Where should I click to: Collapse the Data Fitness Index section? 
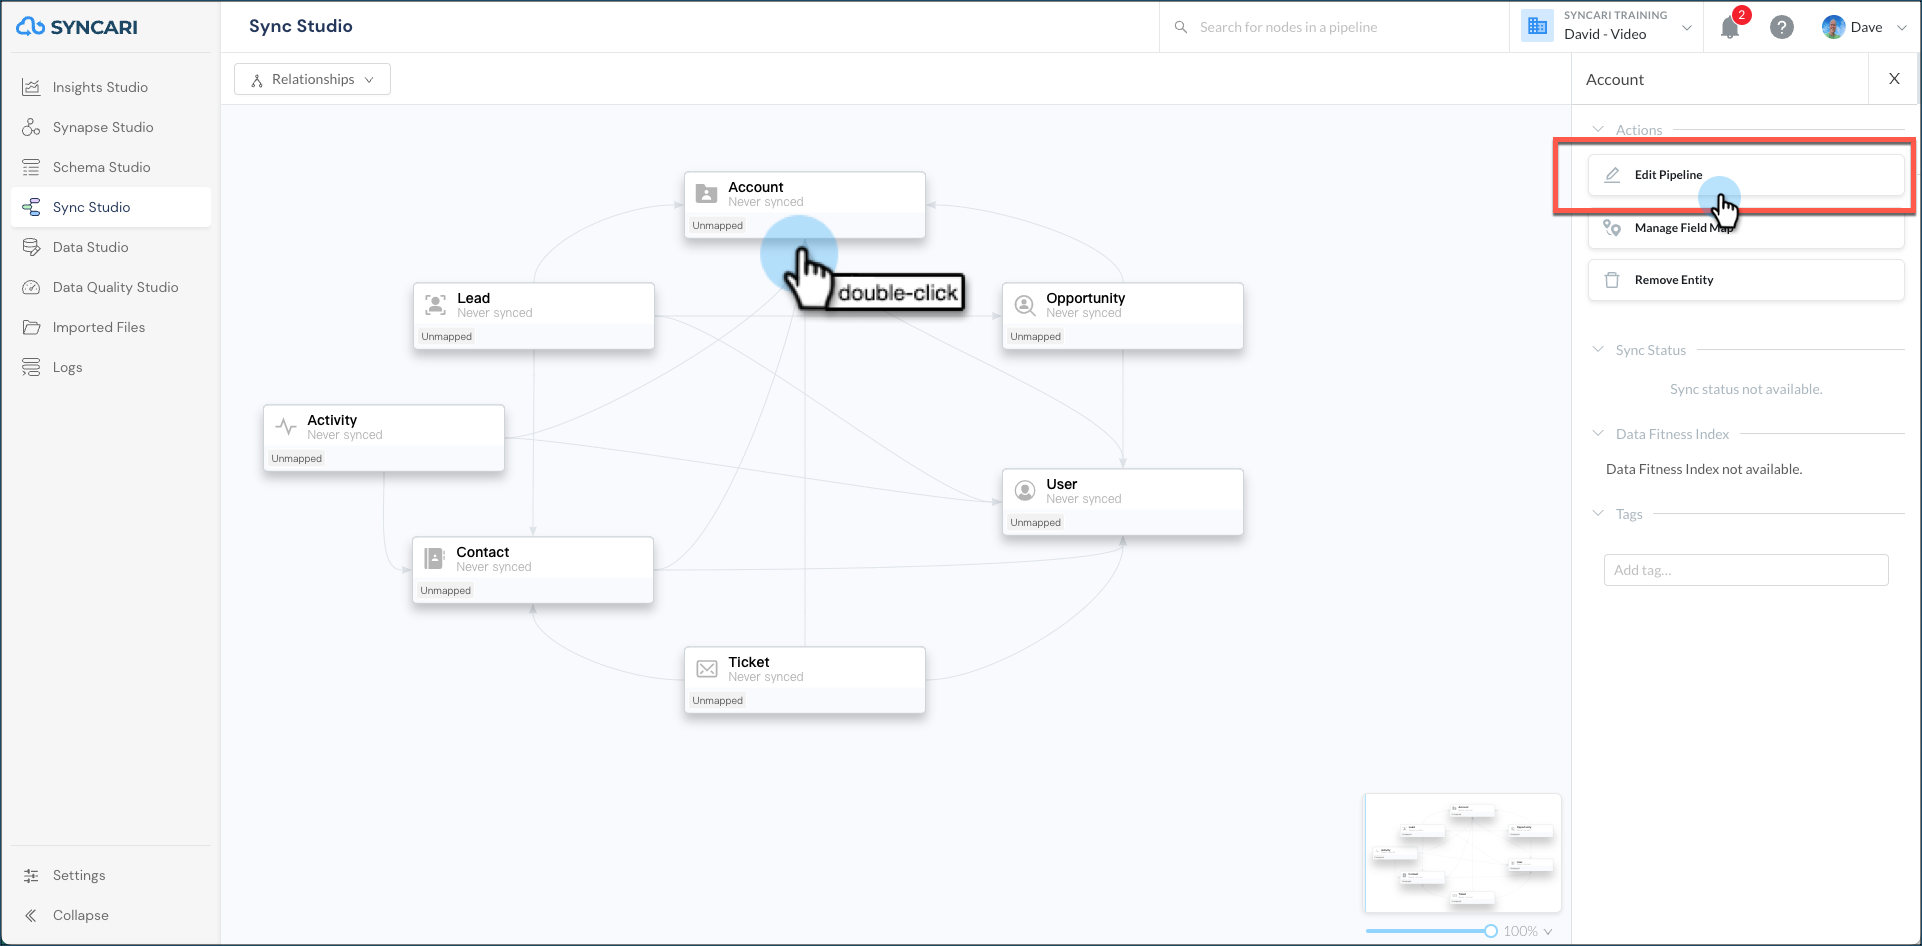pyautogui.click(x=1598, y=433)
